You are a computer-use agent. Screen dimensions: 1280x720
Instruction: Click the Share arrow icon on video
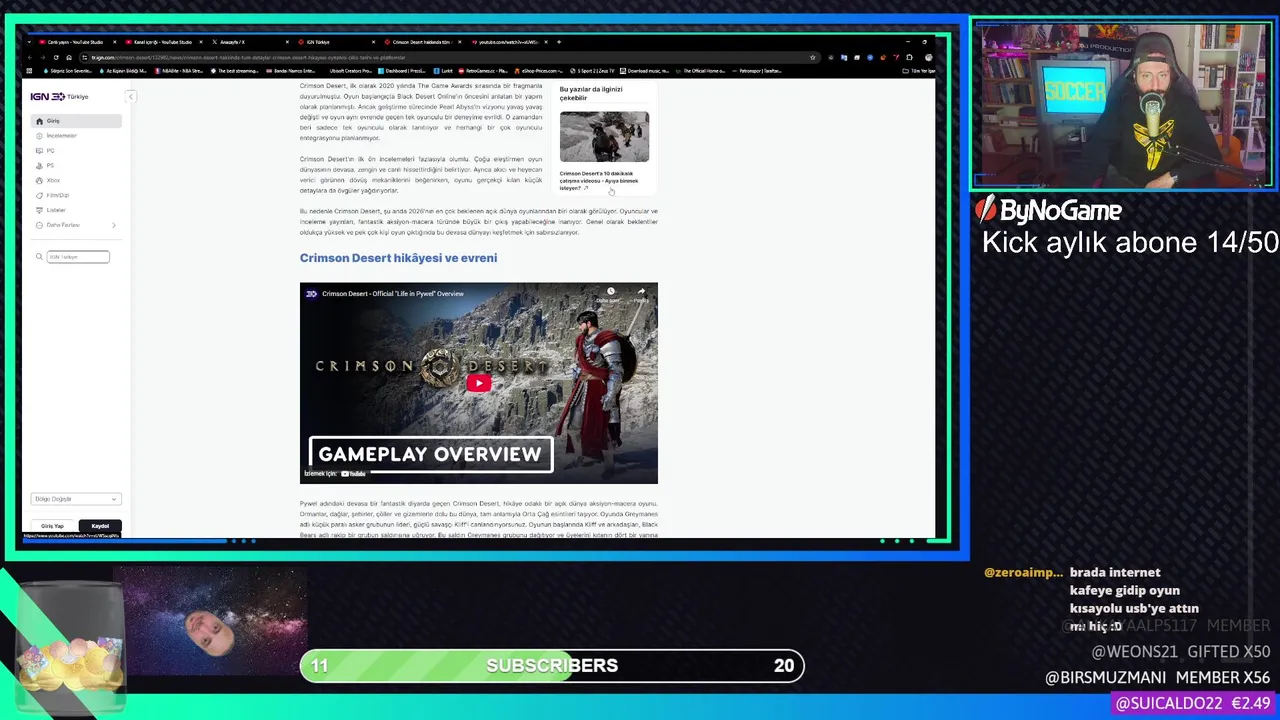pos(641,293)
